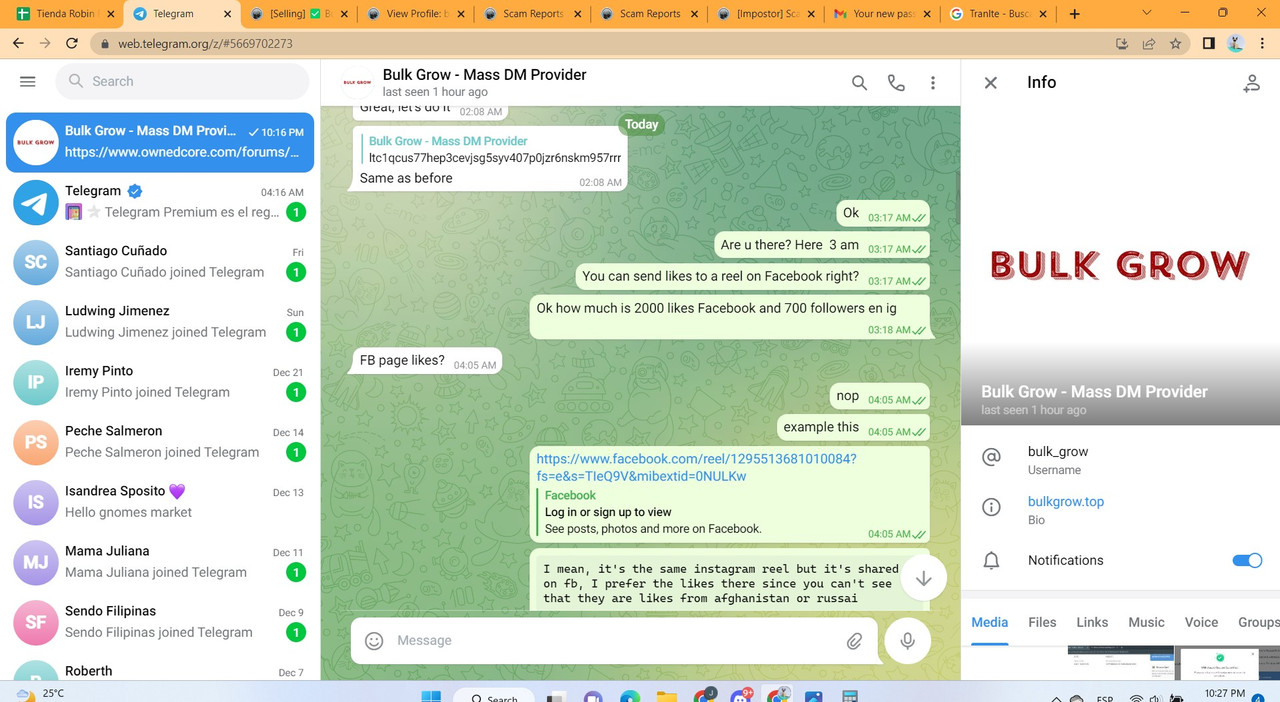Screen dimensions: 1280x702
Task: Switch to the Gmail Your new password tab
Action: coord(882,14)
